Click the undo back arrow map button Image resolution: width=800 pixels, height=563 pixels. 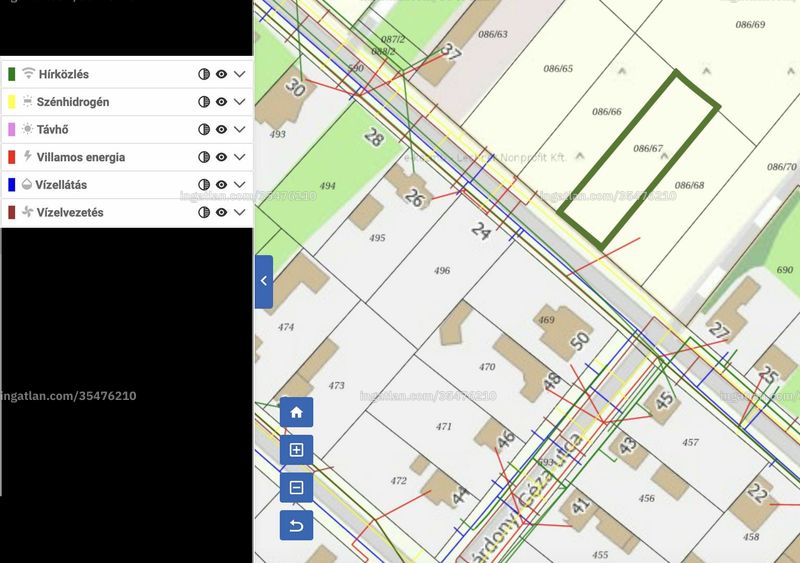coord(296,525)
